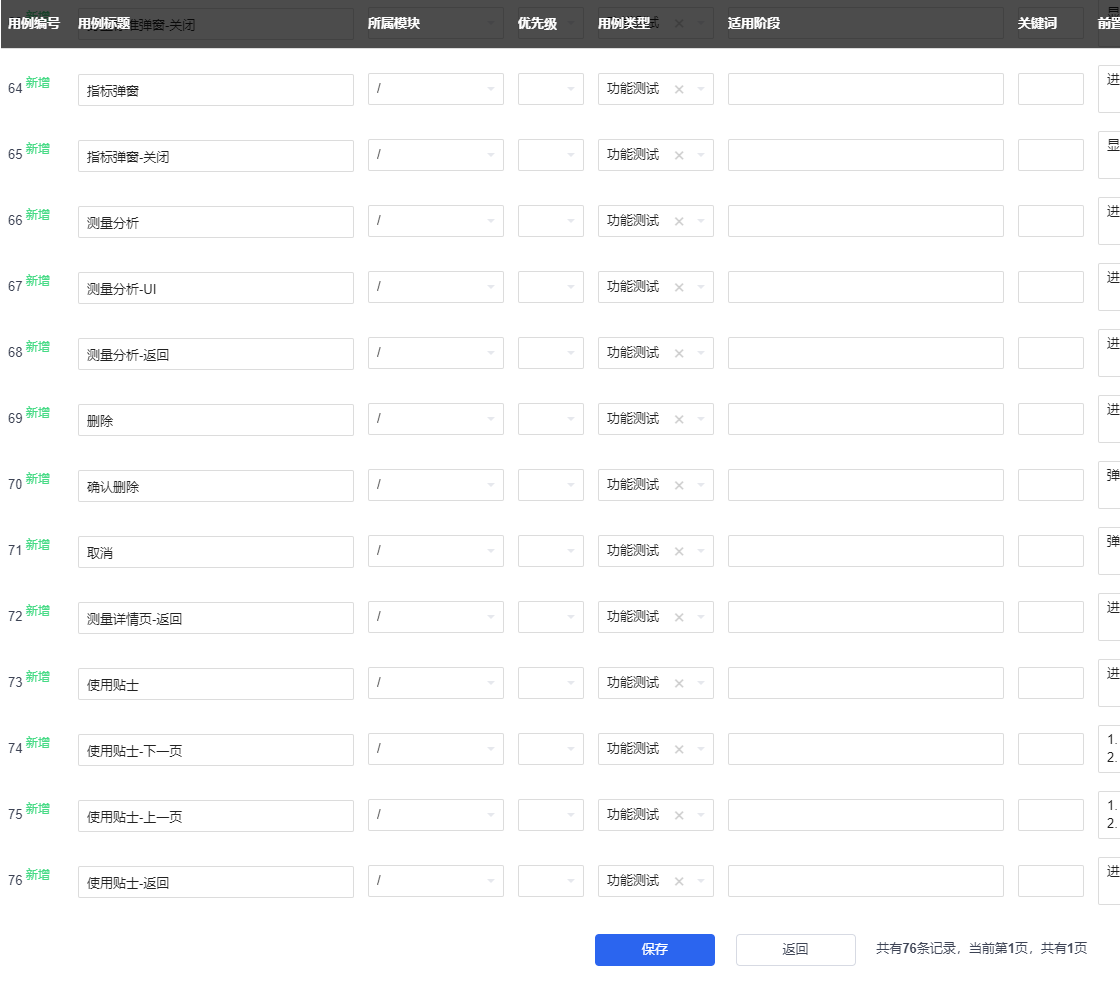Click row number 73
This screenshot has width=1120, height=991.
[x=15, y=683]
